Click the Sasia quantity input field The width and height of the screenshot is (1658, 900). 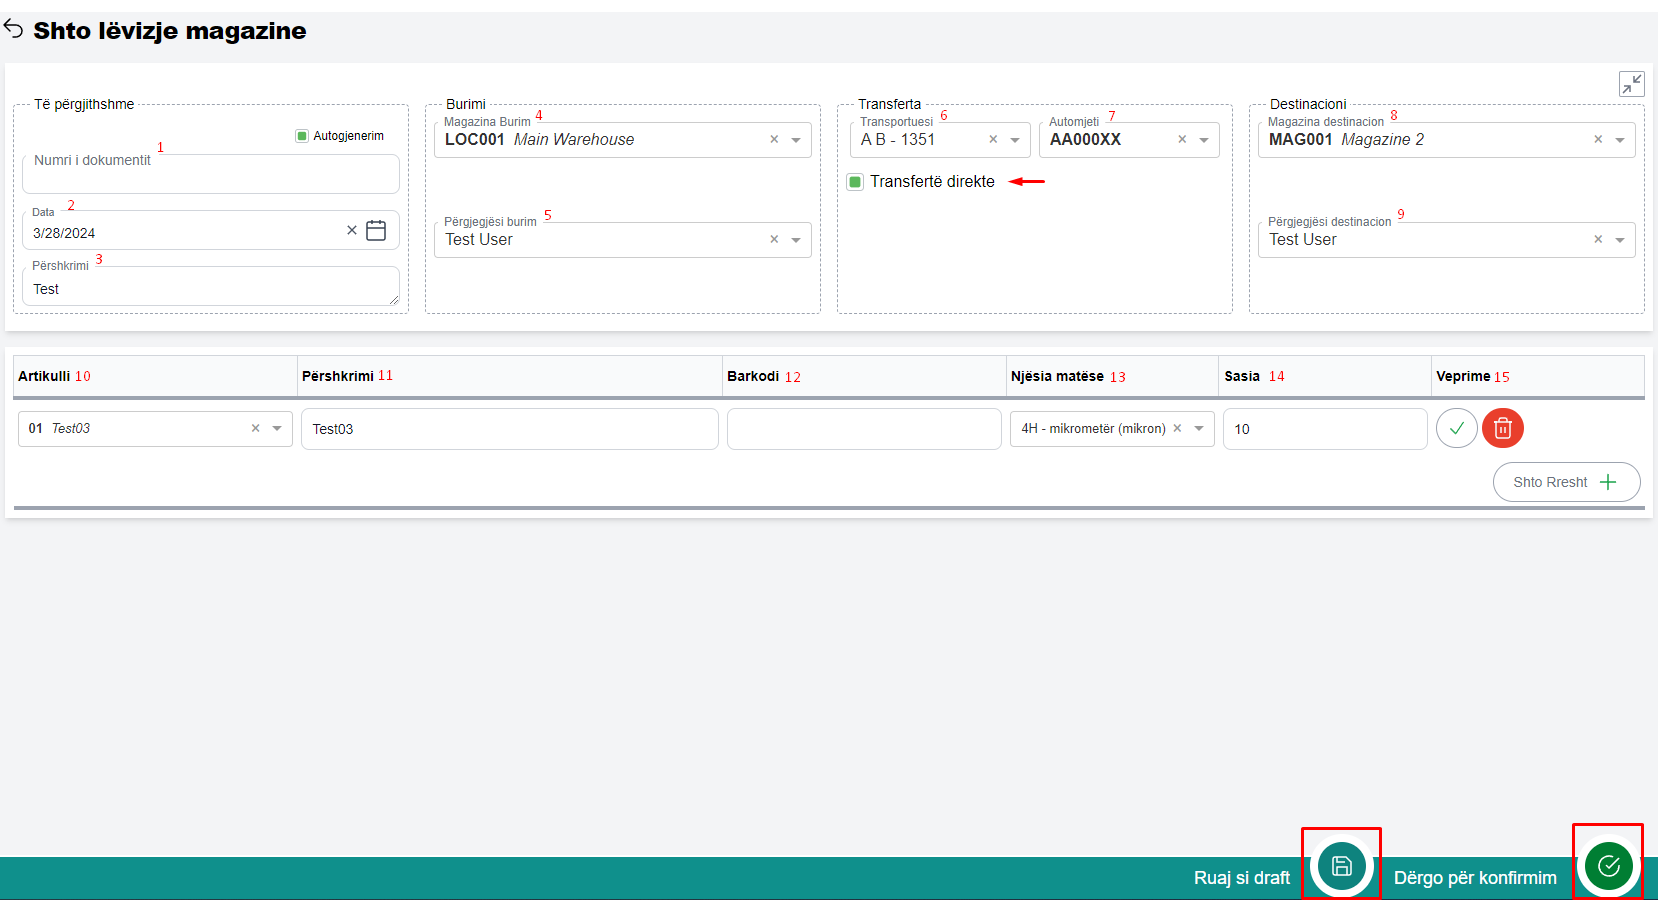coord(1323,429)
